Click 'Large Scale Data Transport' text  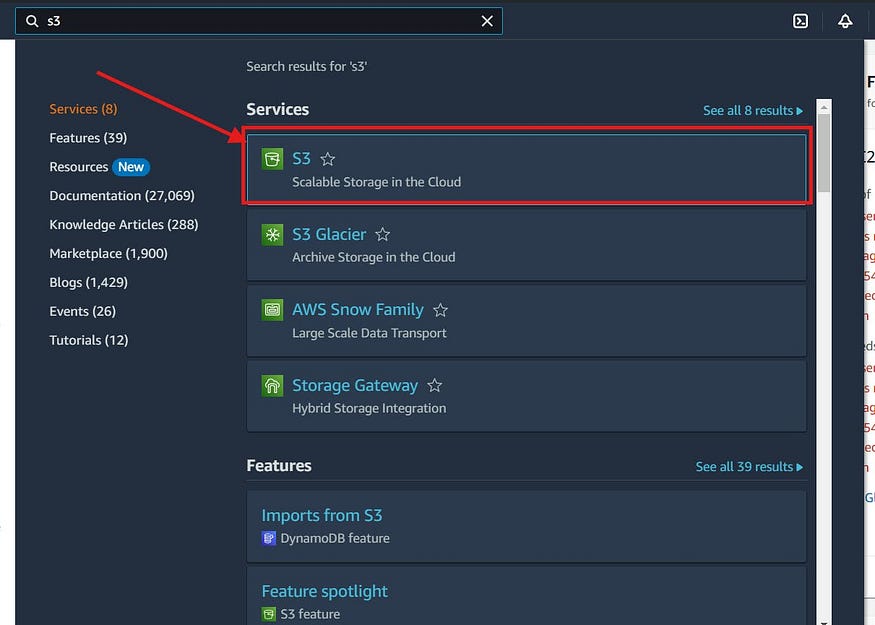click(x=369, y=333)
